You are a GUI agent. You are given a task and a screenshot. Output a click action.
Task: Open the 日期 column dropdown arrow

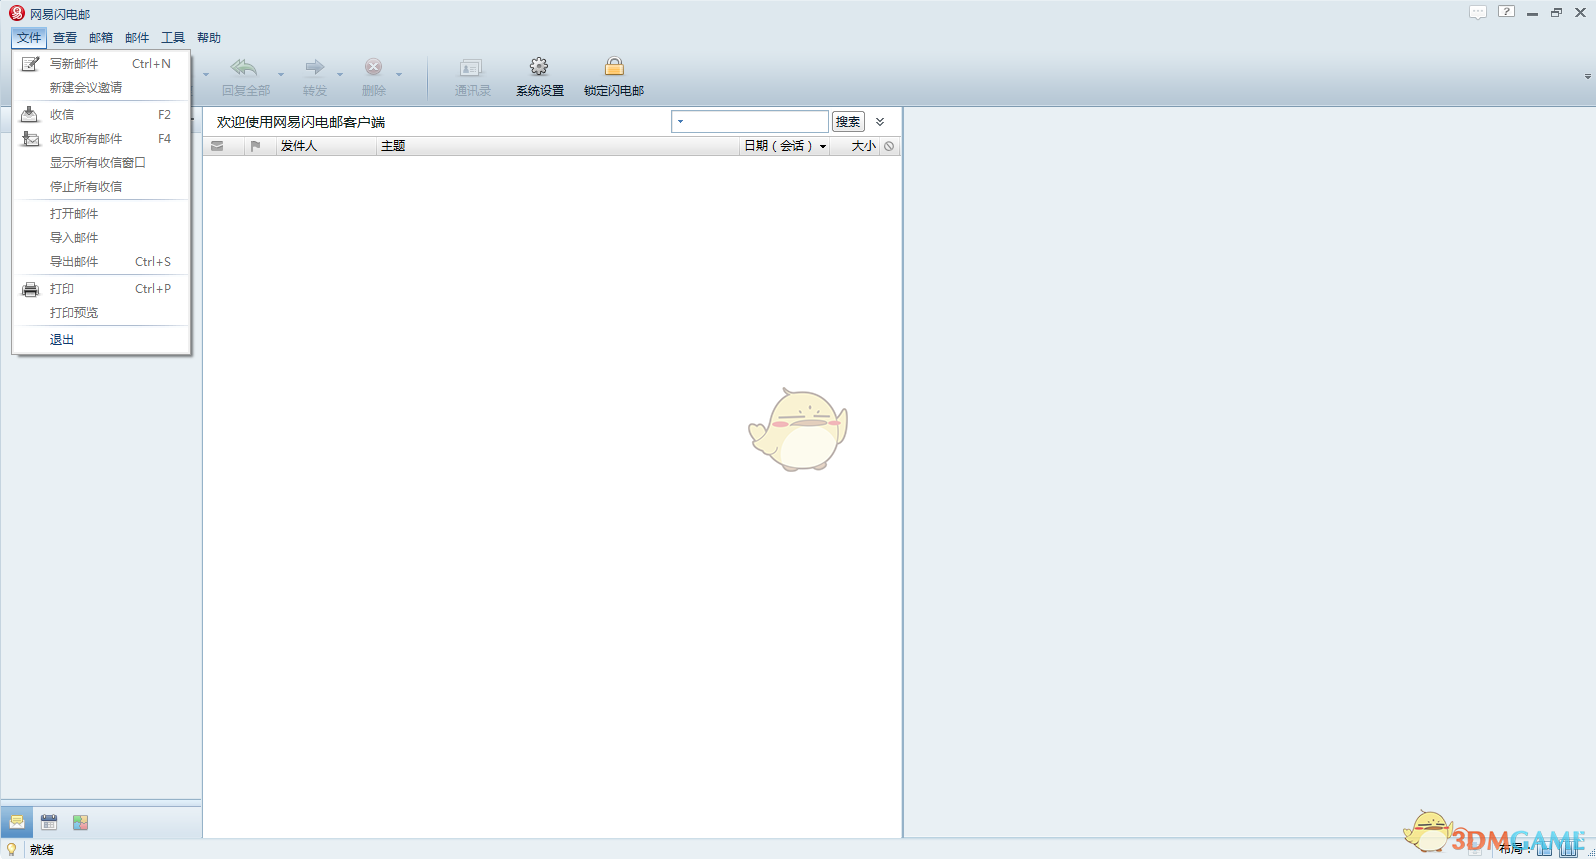click(x=823, y=147)
